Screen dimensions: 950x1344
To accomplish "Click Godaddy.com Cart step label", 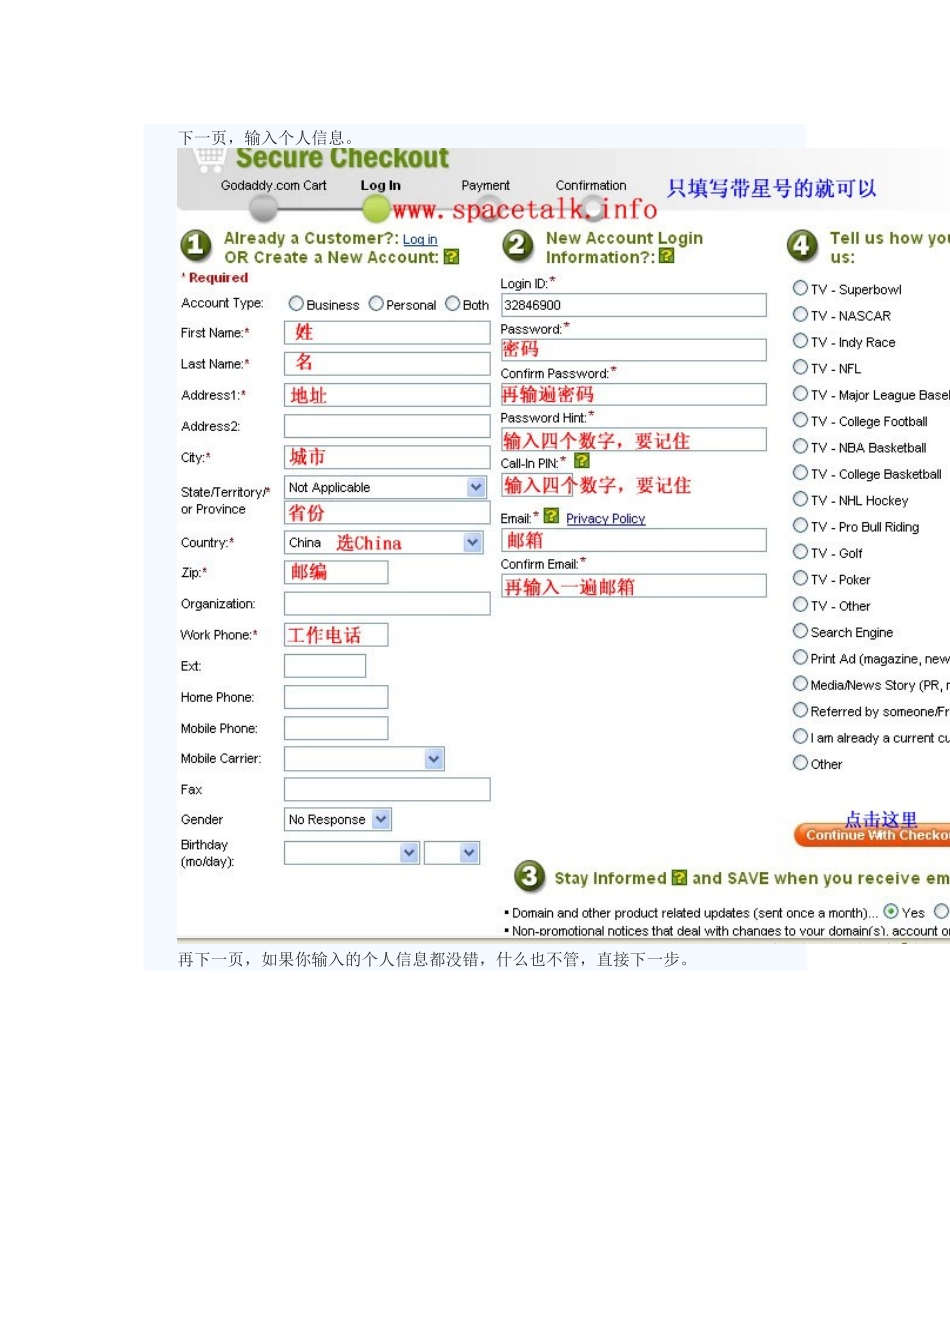I will click(x=274, y=185).
